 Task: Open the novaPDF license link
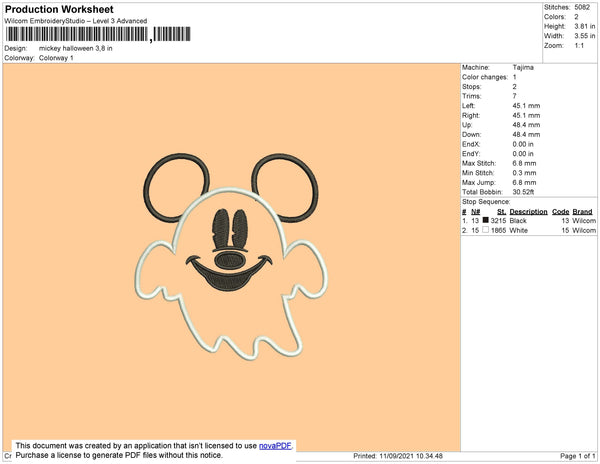[275, 446]
